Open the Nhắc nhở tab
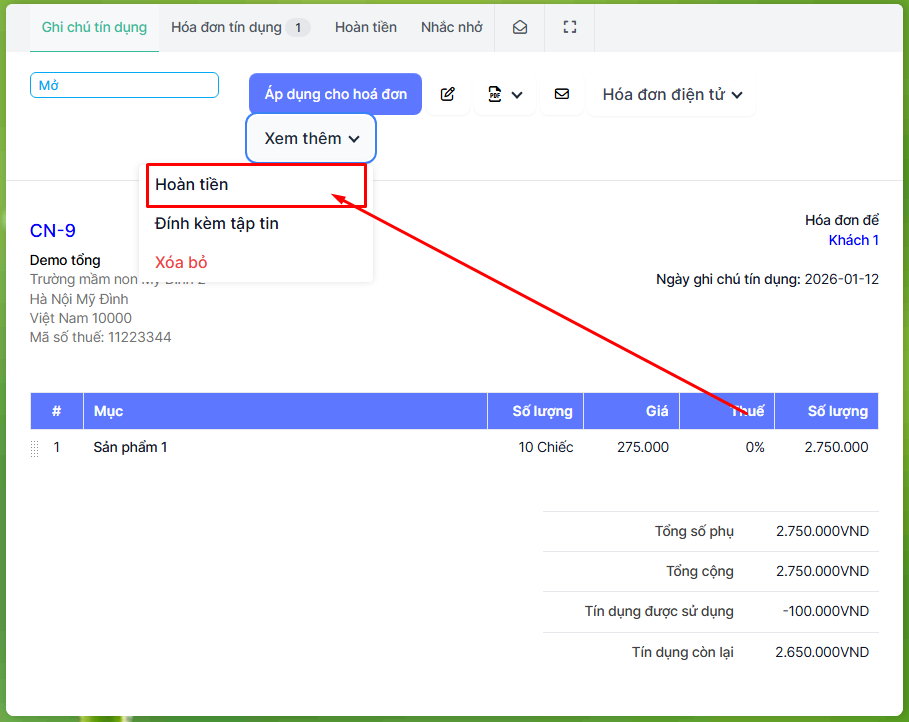 tap(451, 27)
